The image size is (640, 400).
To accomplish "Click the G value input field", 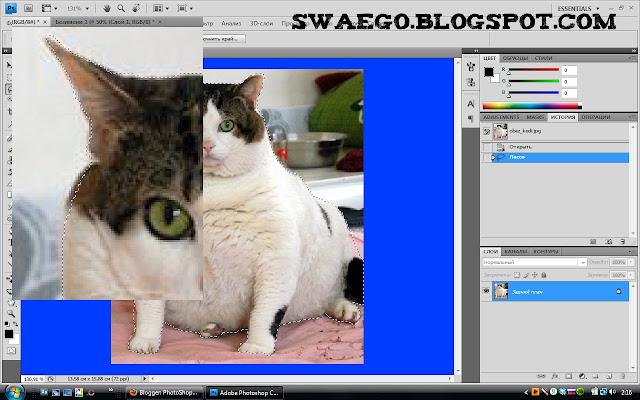I will (569, 82).
